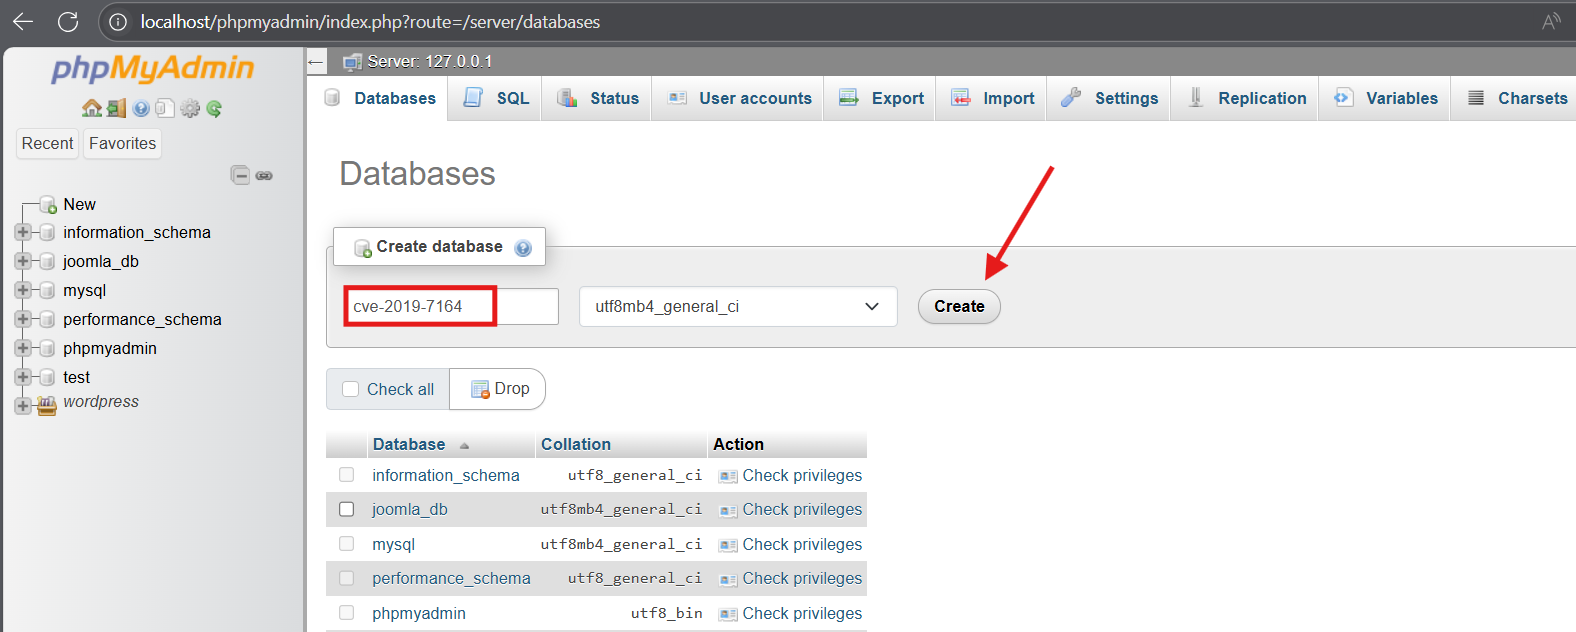This screenshot has height=632, width=1576.
Task: Sort by the Database column header
Action: pyautogui.click(x=409, y=445)
